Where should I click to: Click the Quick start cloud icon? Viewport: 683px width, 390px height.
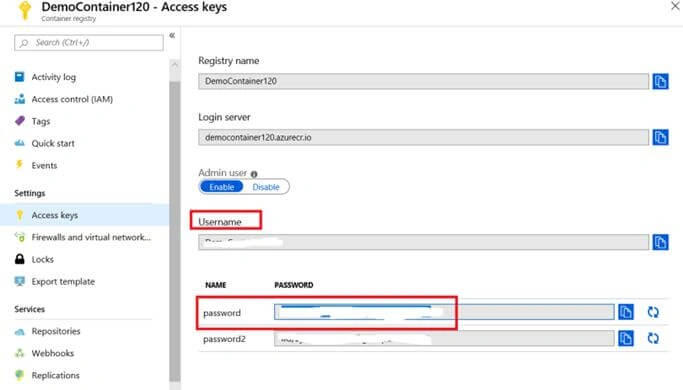tap(20, 143)
